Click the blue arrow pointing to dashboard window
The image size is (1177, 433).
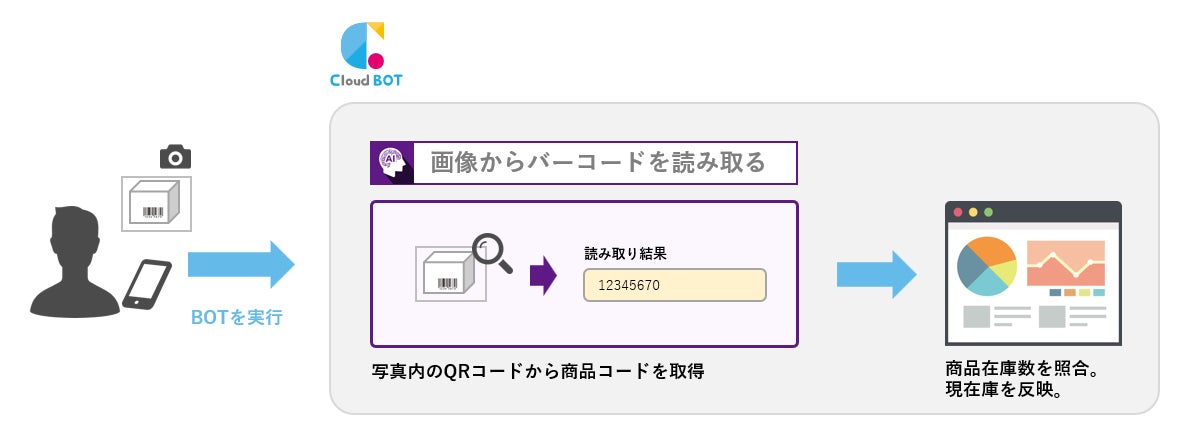coord(877,275)
